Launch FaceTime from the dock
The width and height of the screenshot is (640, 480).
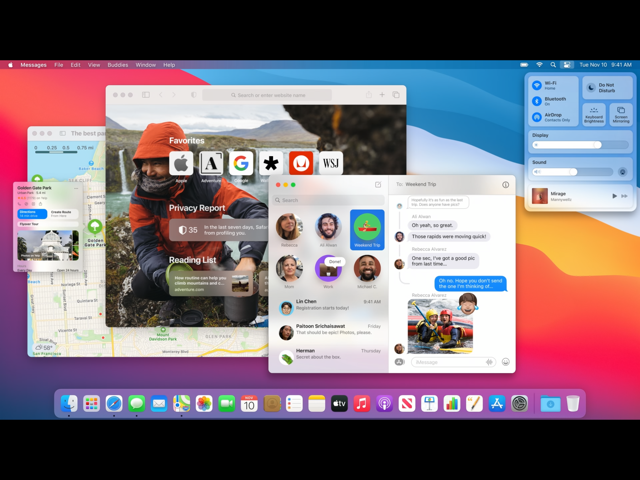(x=227, y=404)
